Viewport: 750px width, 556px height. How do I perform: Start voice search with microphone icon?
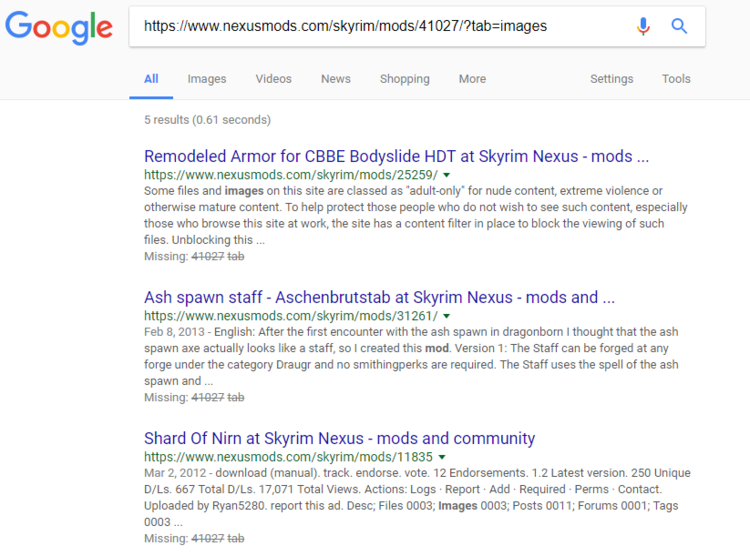643,26
